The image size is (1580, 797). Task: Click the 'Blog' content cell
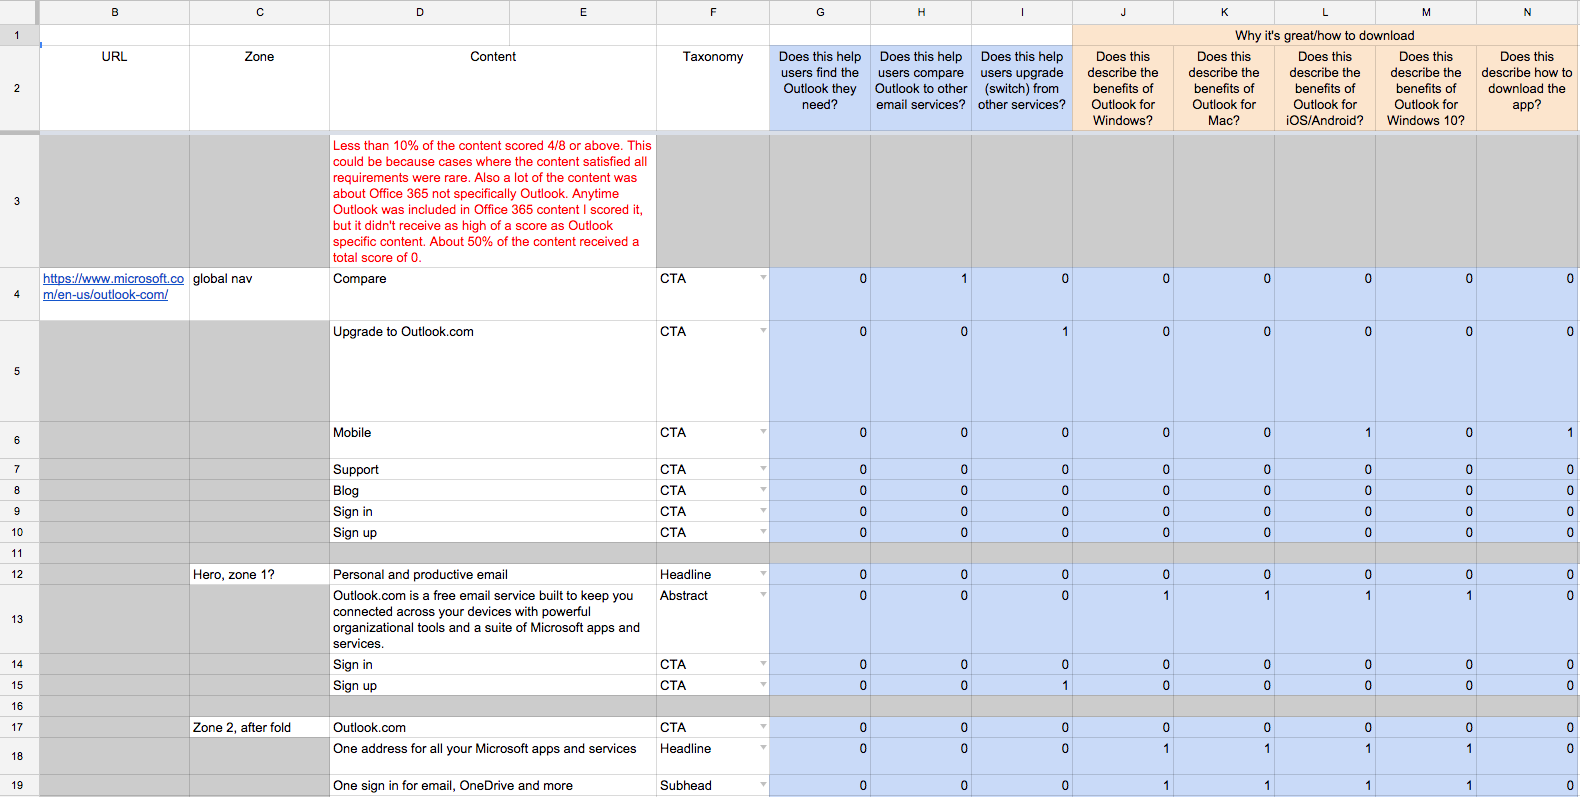point(493,490)
